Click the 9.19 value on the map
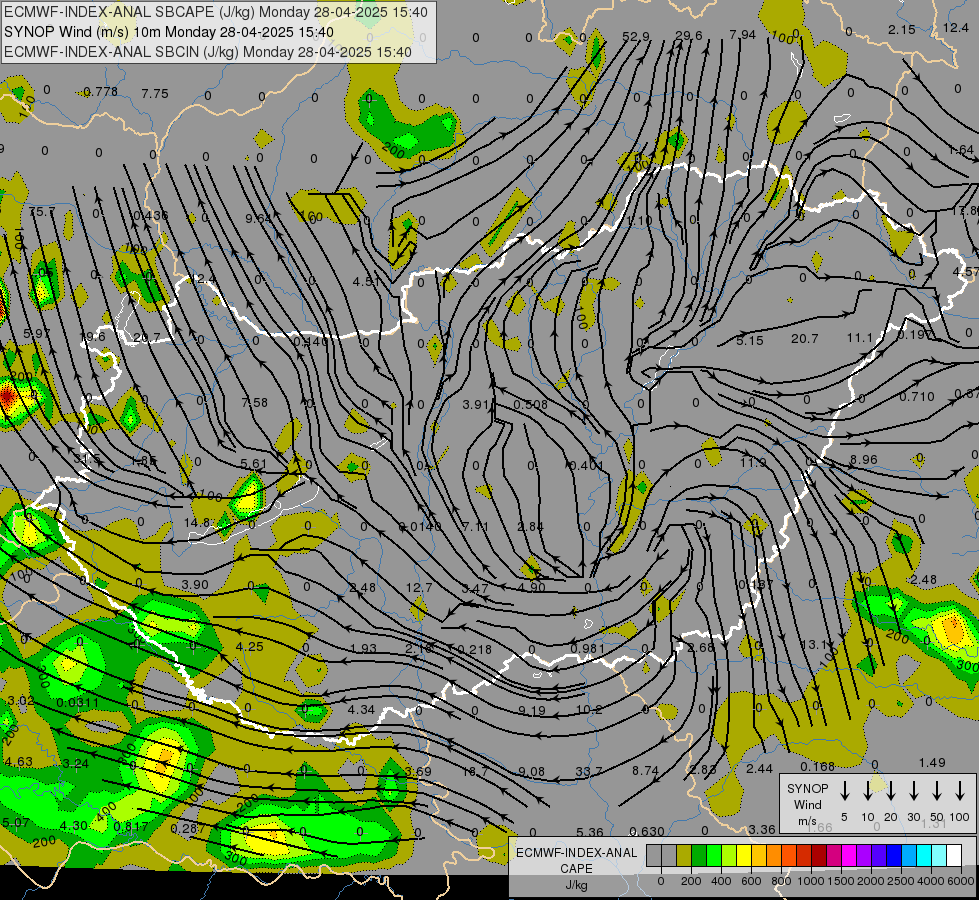 coord(532,711)
